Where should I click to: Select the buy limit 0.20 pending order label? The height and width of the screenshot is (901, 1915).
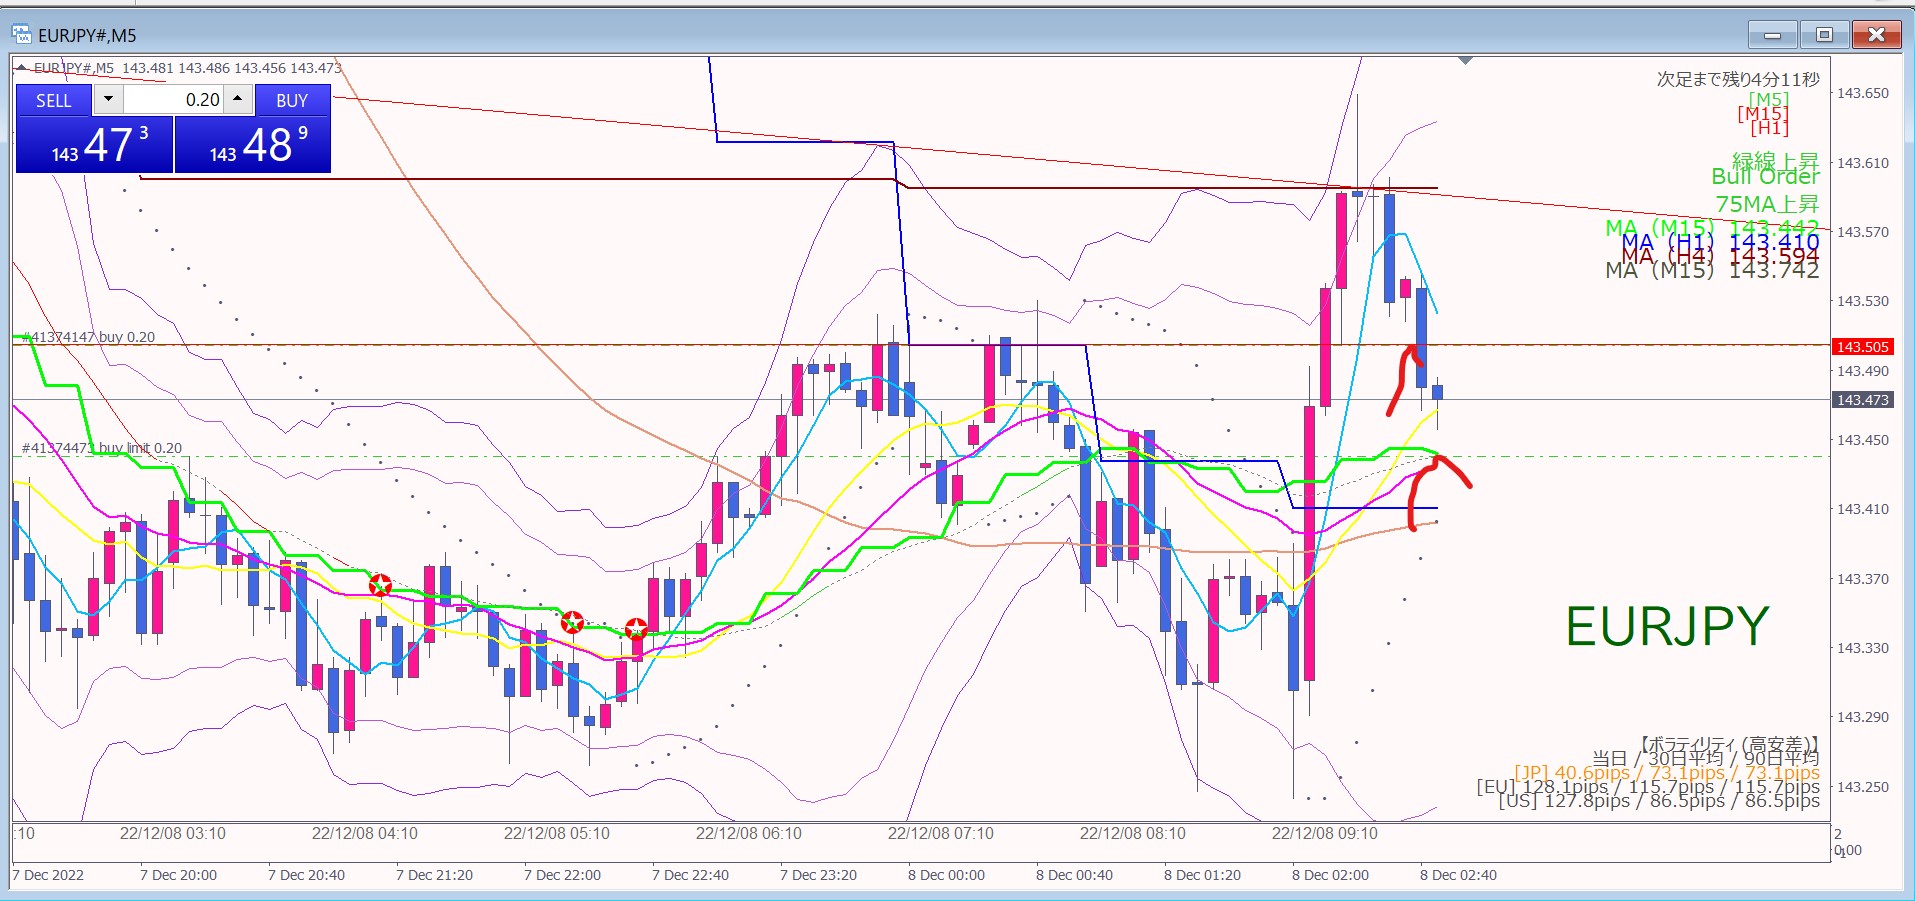pyautogui.click(x=103, y=448)
